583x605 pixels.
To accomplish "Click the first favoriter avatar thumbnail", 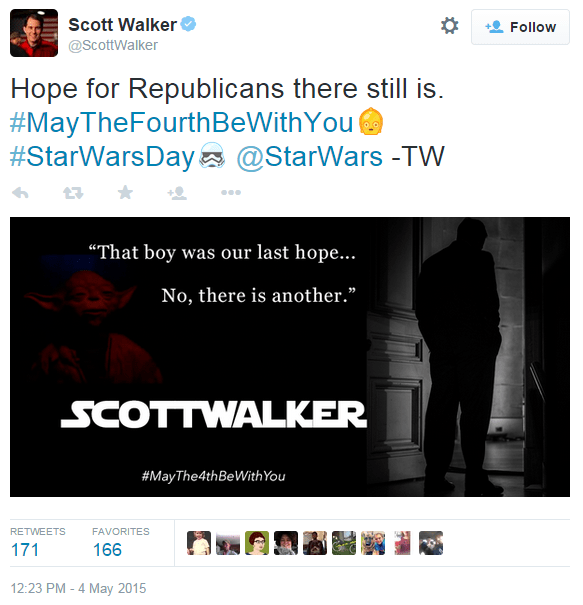I will pyautogui.click(x=199, y=543).
